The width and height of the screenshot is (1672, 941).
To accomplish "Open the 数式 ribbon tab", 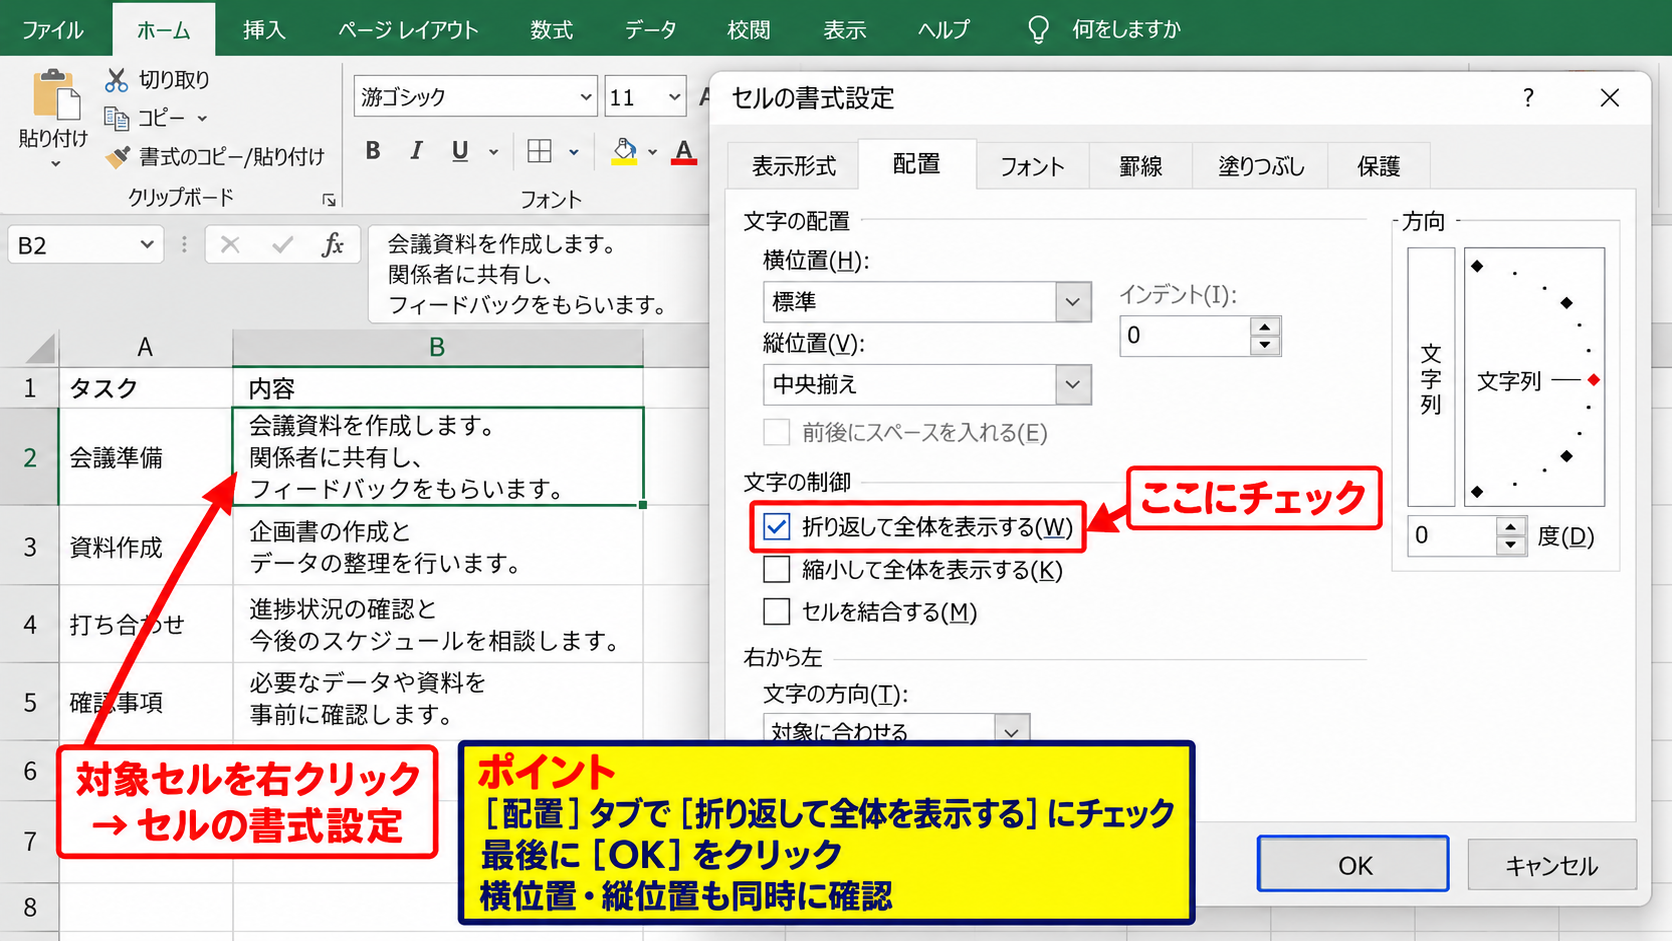I will [551, 30].
